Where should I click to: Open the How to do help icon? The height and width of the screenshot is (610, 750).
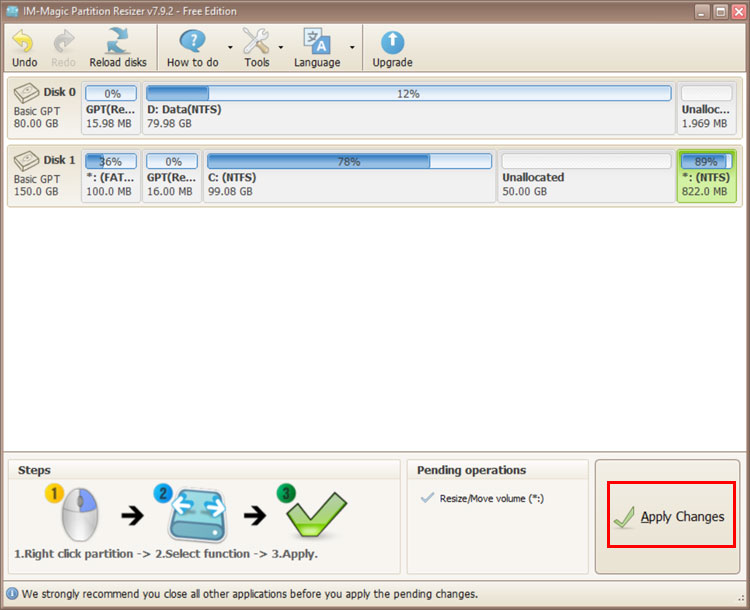pyautogui.click(x=193, y=42)
